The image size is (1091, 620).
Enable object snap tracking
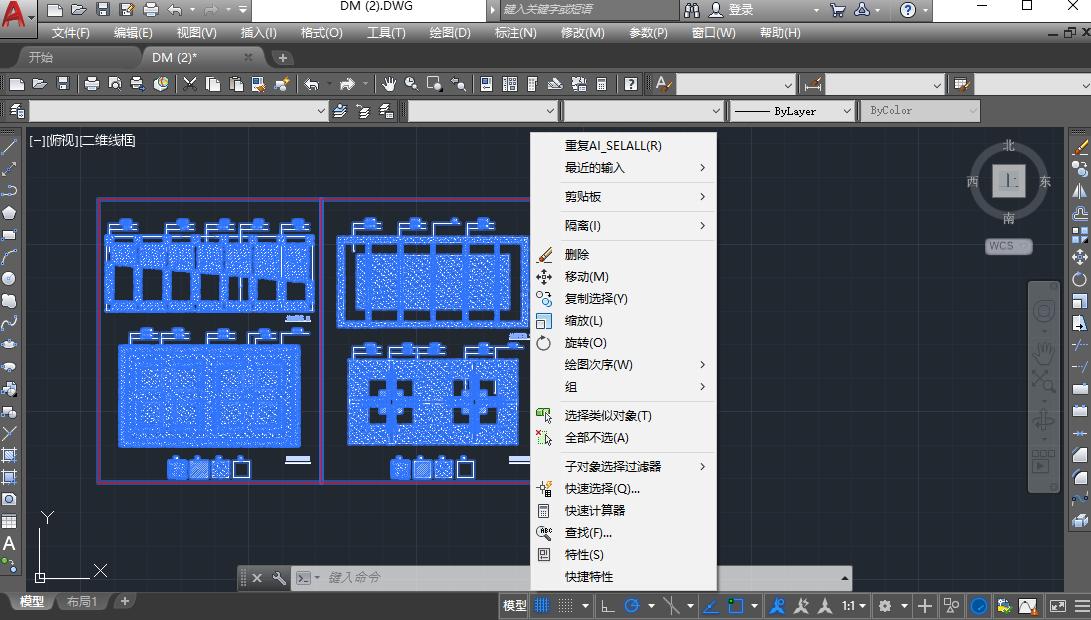point(711,605)
